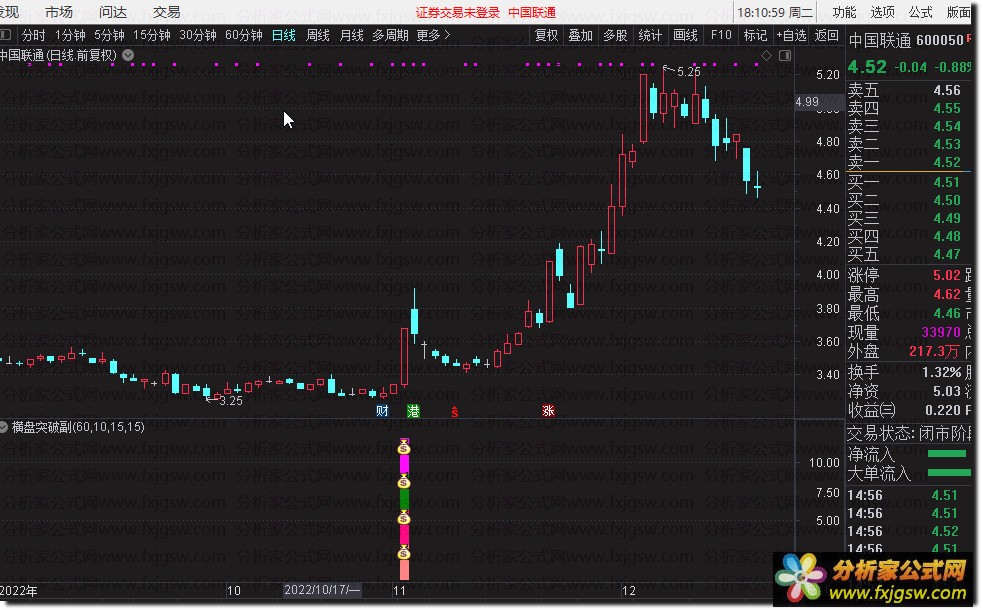The height and width of the screenshot is (610, 983).
Task: Click the top money bag signal icon
Action: point(404,448)
